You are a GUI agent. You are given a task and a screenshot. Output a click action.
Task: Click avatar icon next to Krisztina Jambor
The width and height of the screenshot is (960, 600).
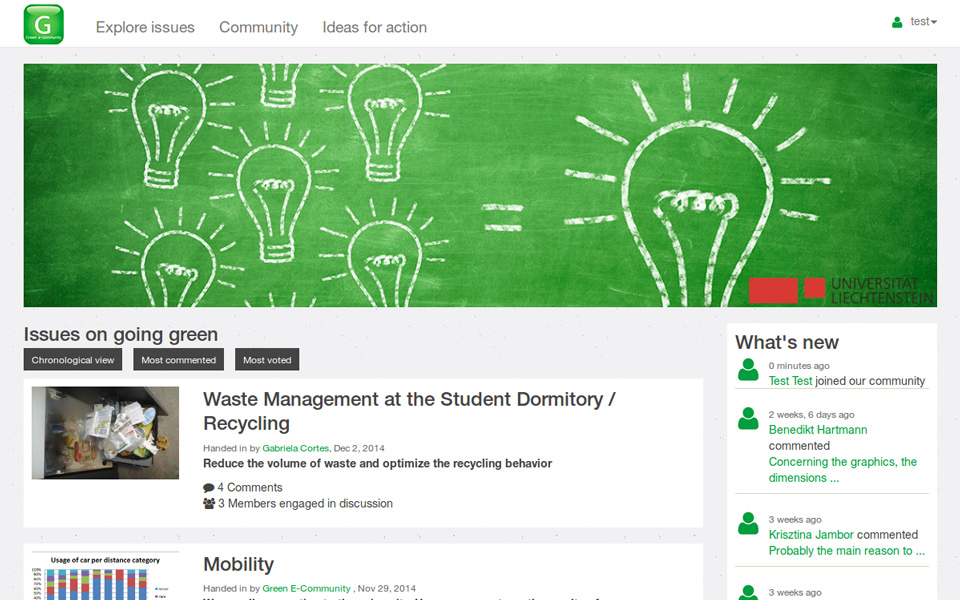tap(748, 523)
